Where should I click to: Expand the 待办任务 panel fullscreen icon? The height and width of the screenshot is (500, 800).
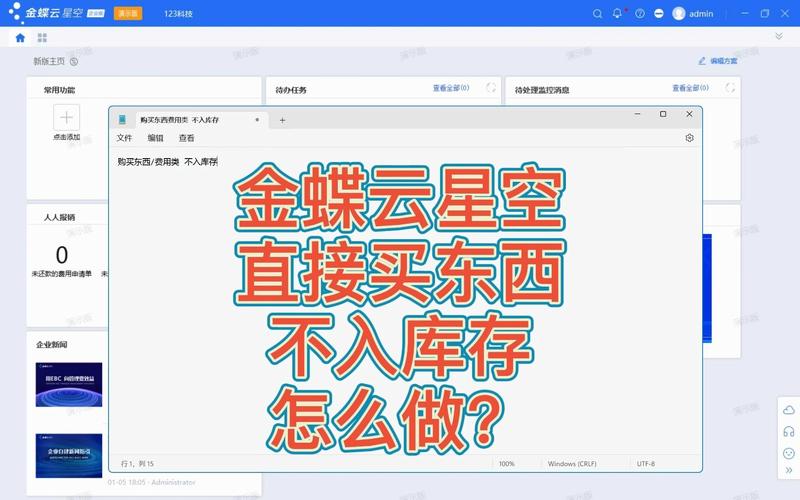pyautogui.click(x=491, y=88)
